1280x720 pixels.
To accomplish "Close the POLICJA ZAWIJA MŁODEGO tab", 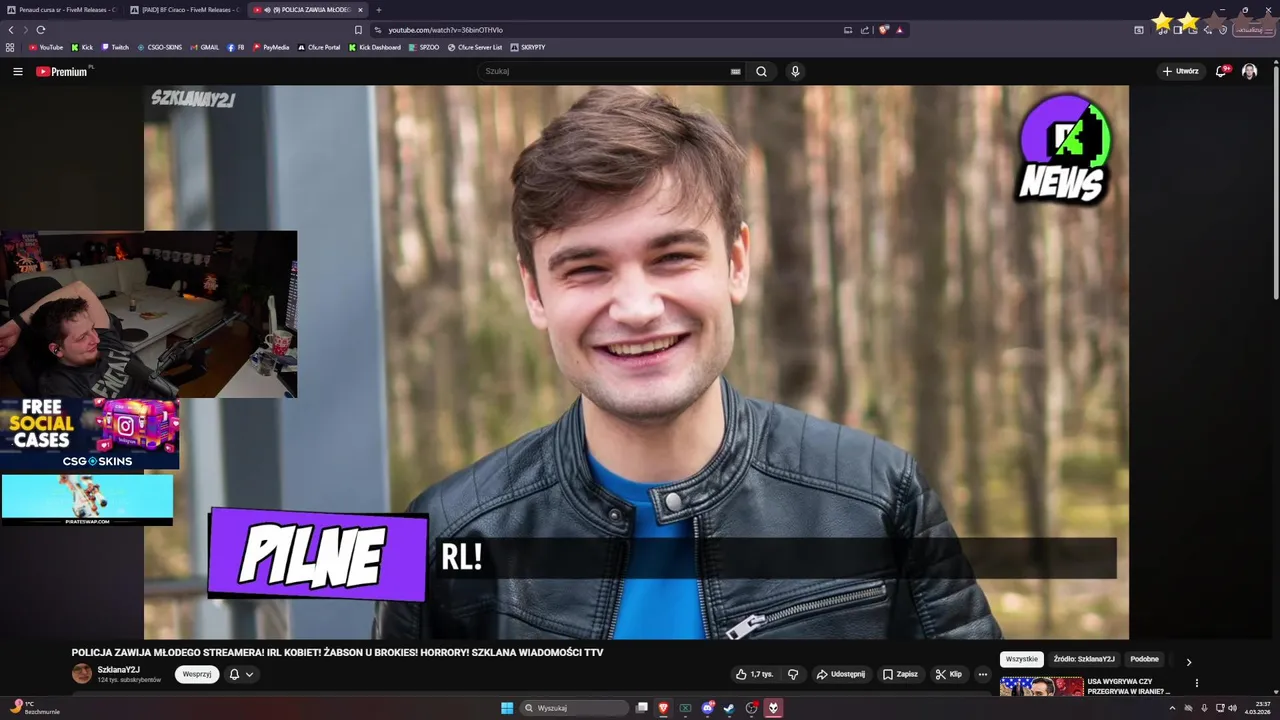I will 361,10.
